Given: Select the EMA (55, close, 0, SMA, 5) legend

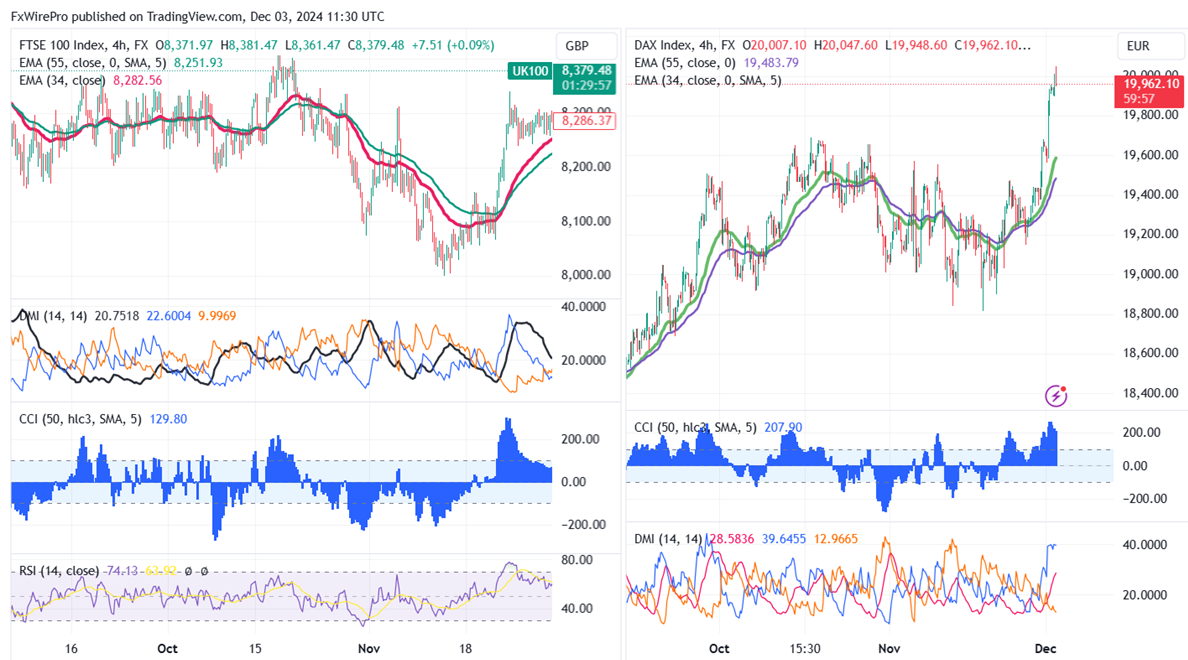Looking at the screenshot, I should [x=92, y=63].
